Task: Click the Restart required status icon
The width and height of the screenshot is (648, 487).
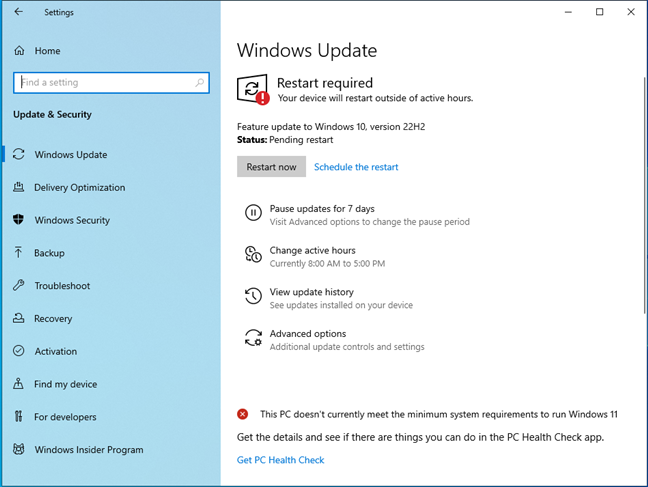Action: pyautogui.click(x=253, y=89)
